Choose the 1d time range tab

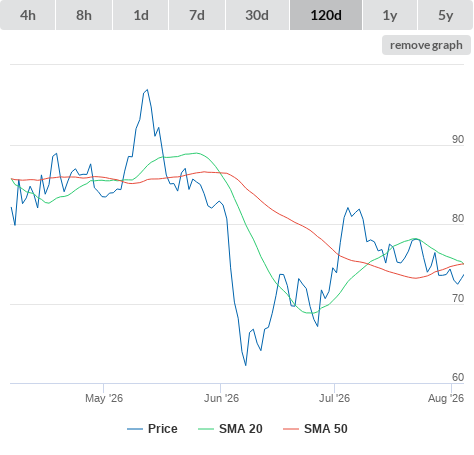pos(141,15)
